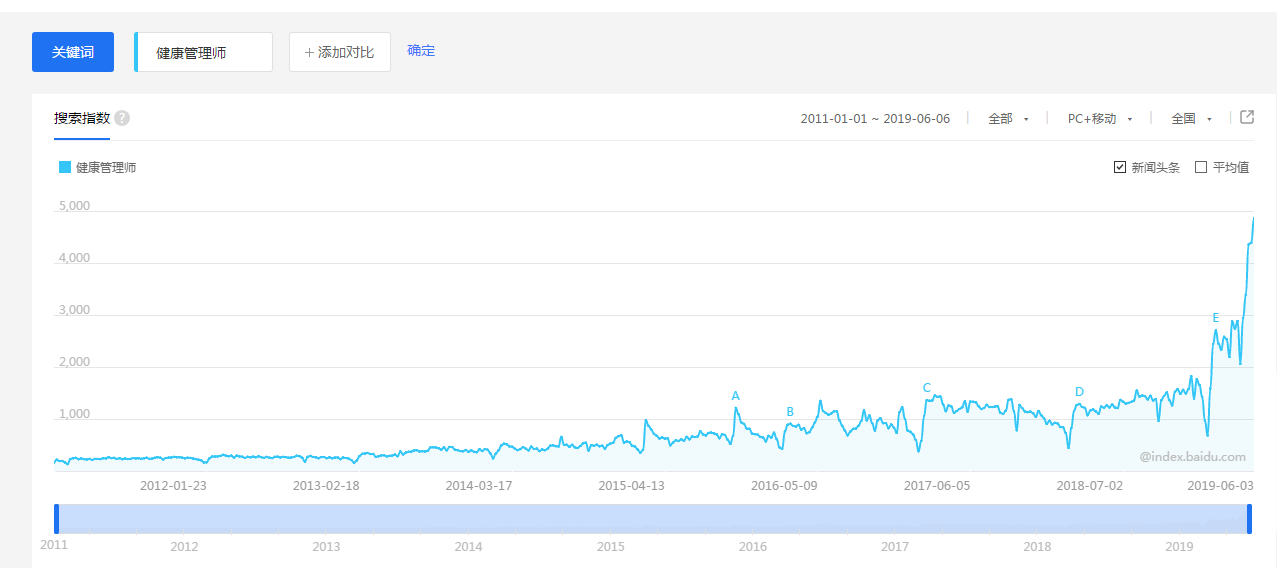Click the help question mark beside 搜索指数
The height and width of the screenshot is (568, 1277).
122,118
